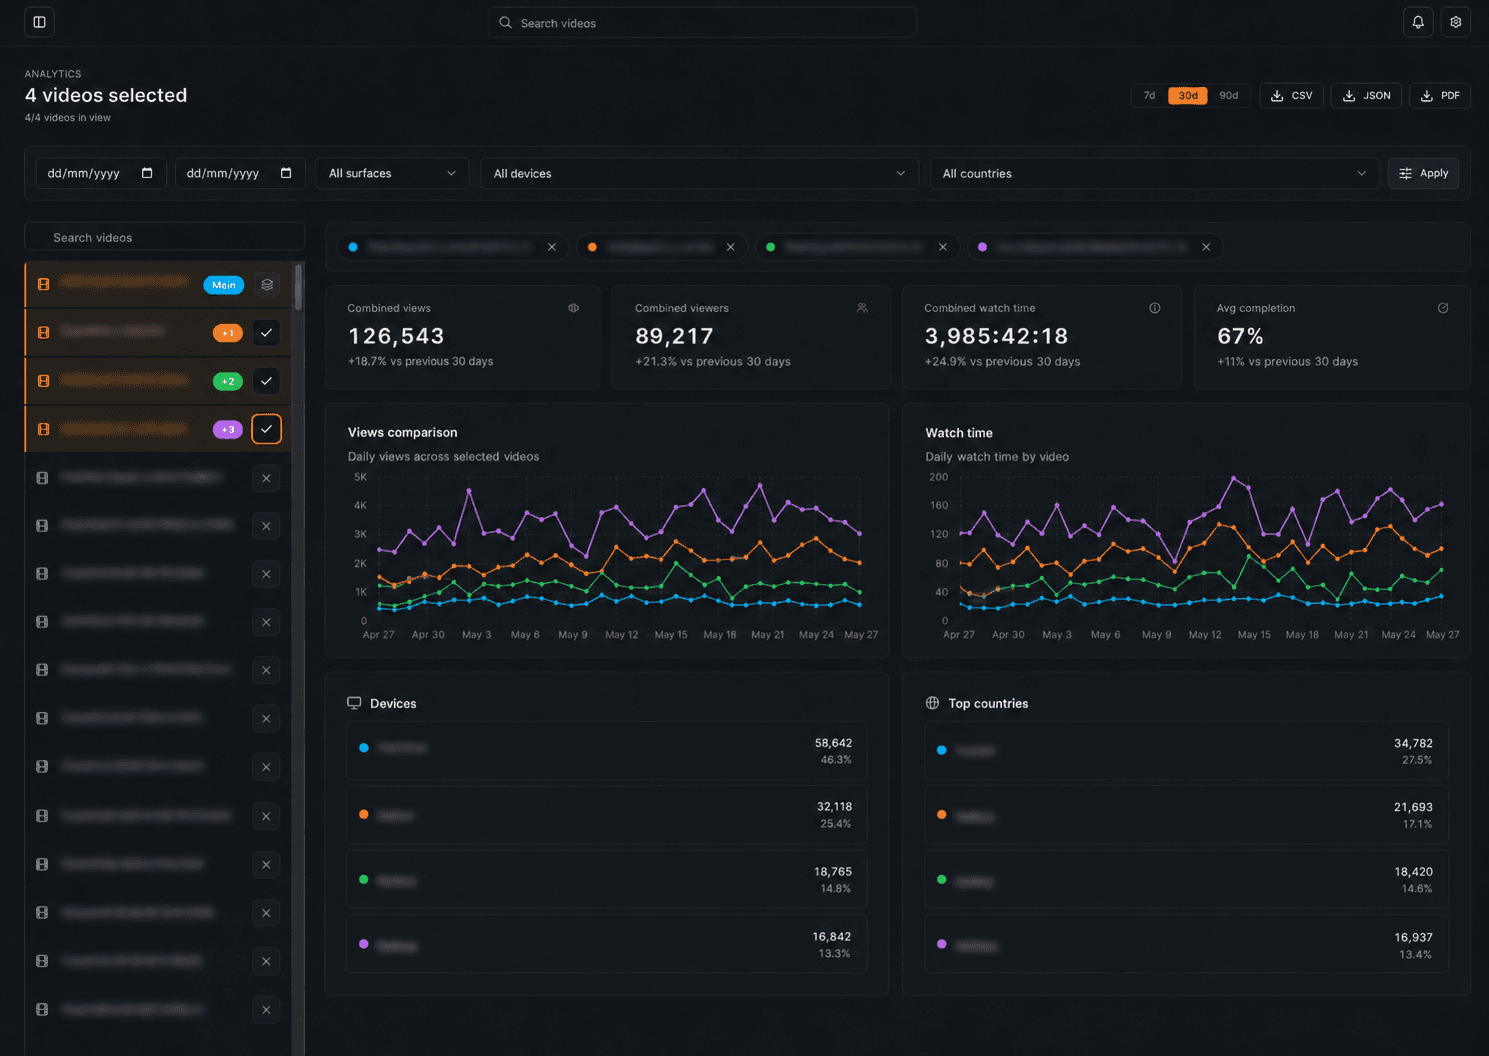The height and width of the screenshot is (1056, 1489).
Task: Select the 3,985:42:18 watch time value
Action: tap(996, 336)
